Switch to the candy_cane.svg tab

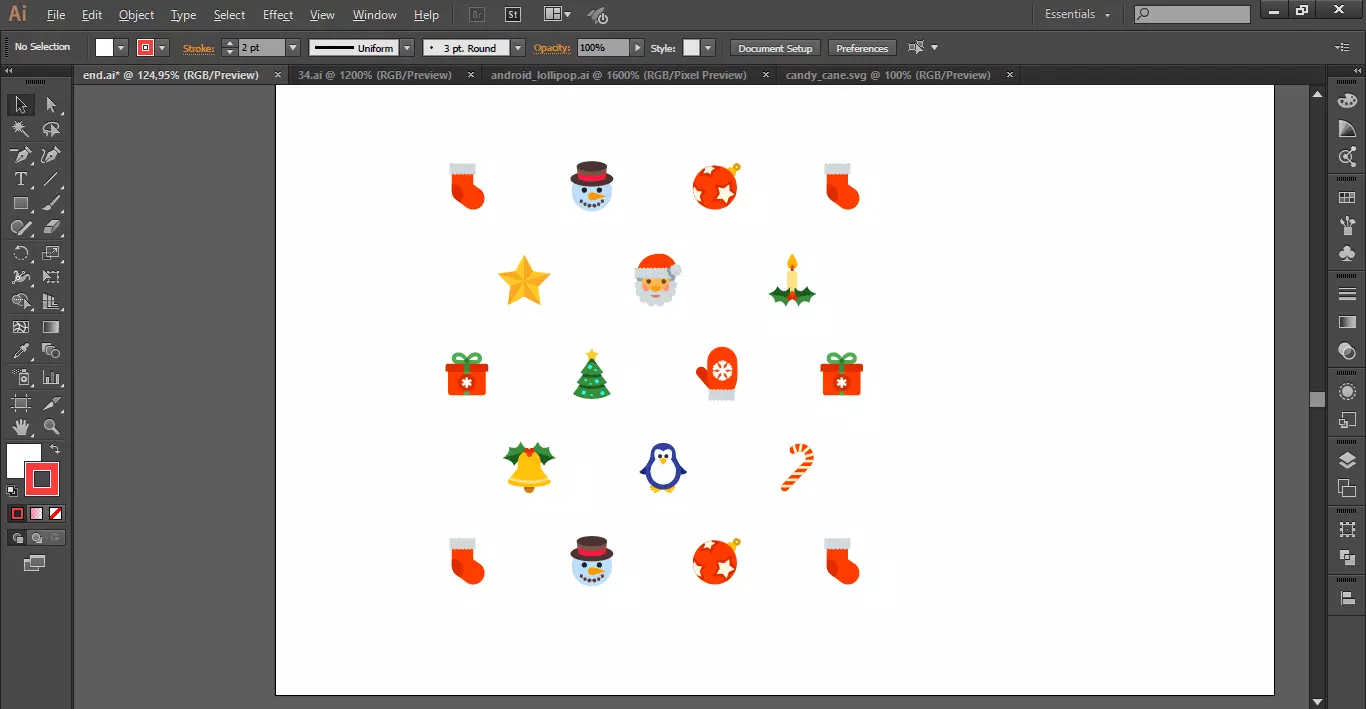coord(888,75)
